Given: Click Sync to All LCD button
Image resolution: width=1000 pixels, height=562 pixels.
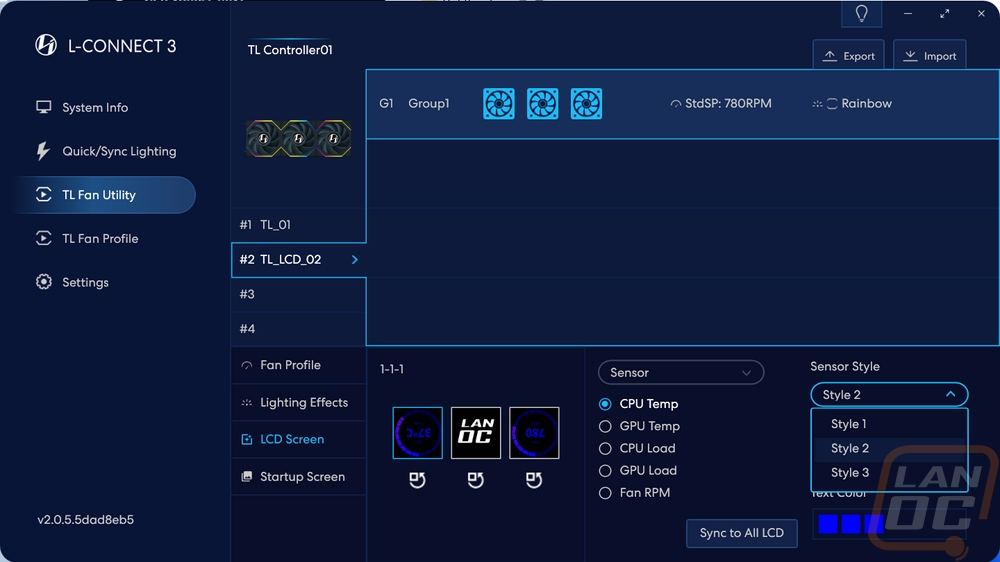Looking at the screenshot, I should 742,533.
